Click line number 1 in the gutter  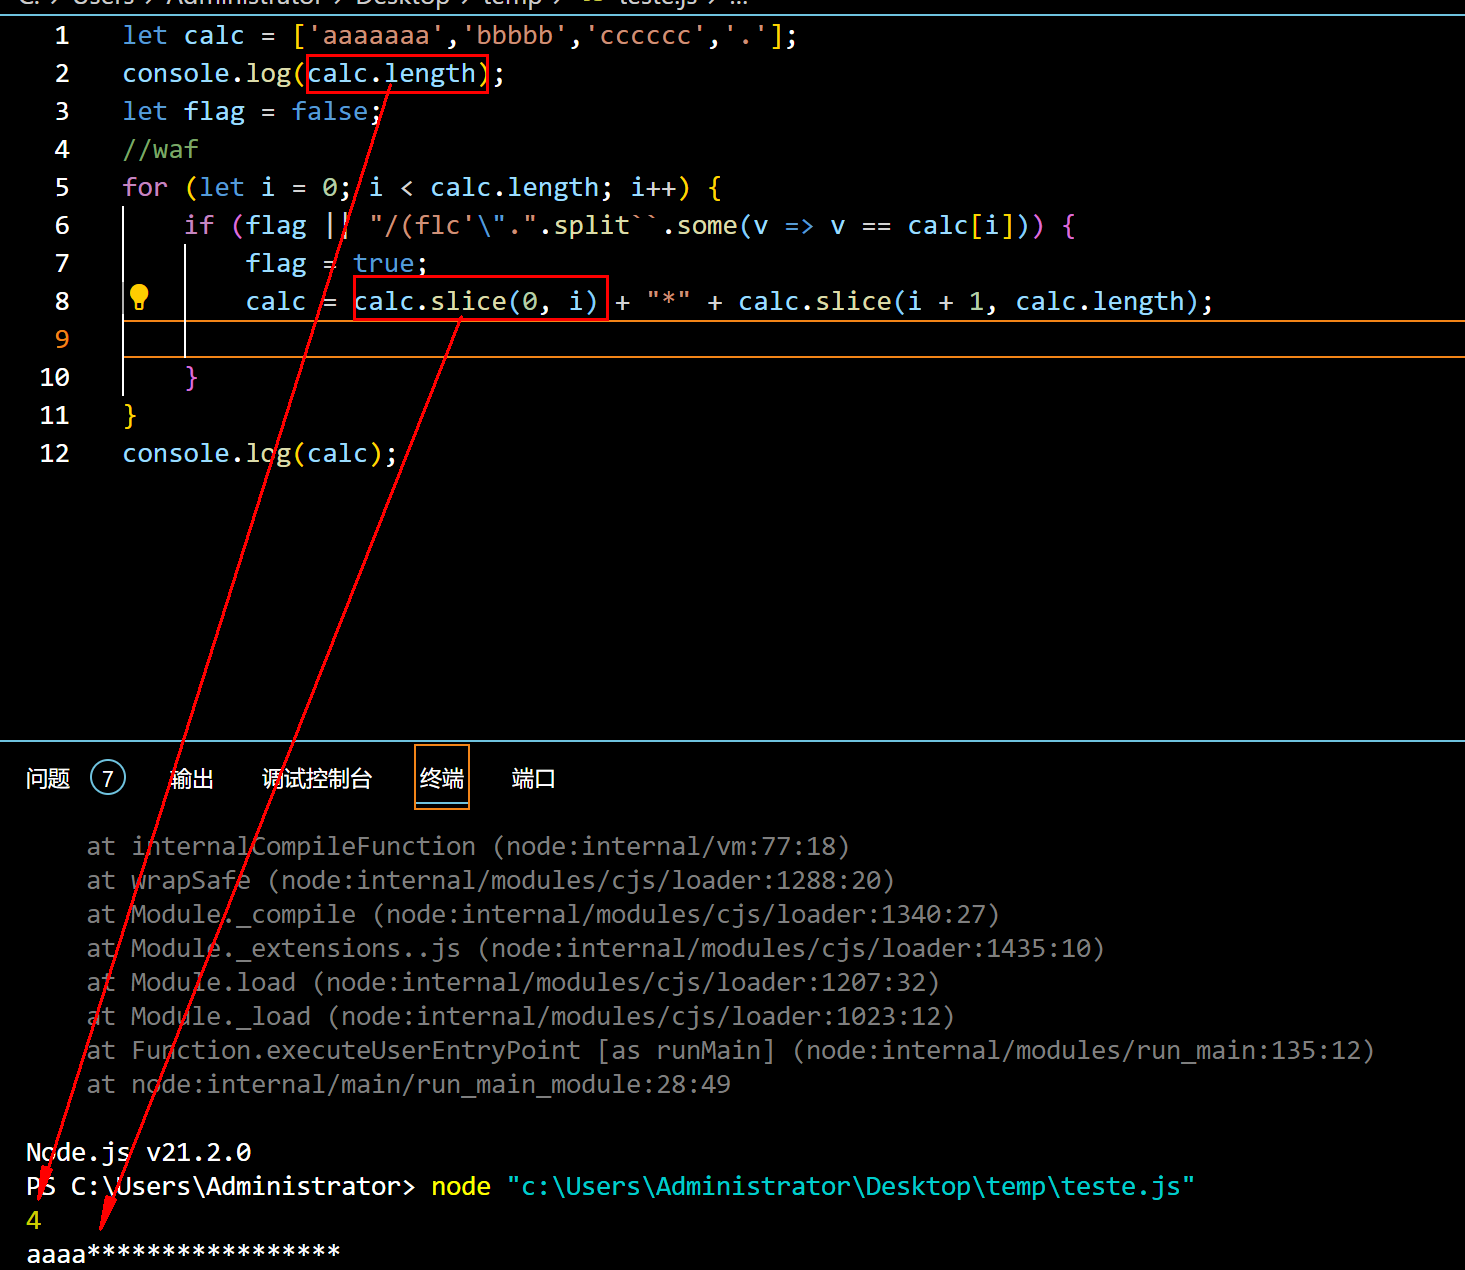(x=62, y=36)
